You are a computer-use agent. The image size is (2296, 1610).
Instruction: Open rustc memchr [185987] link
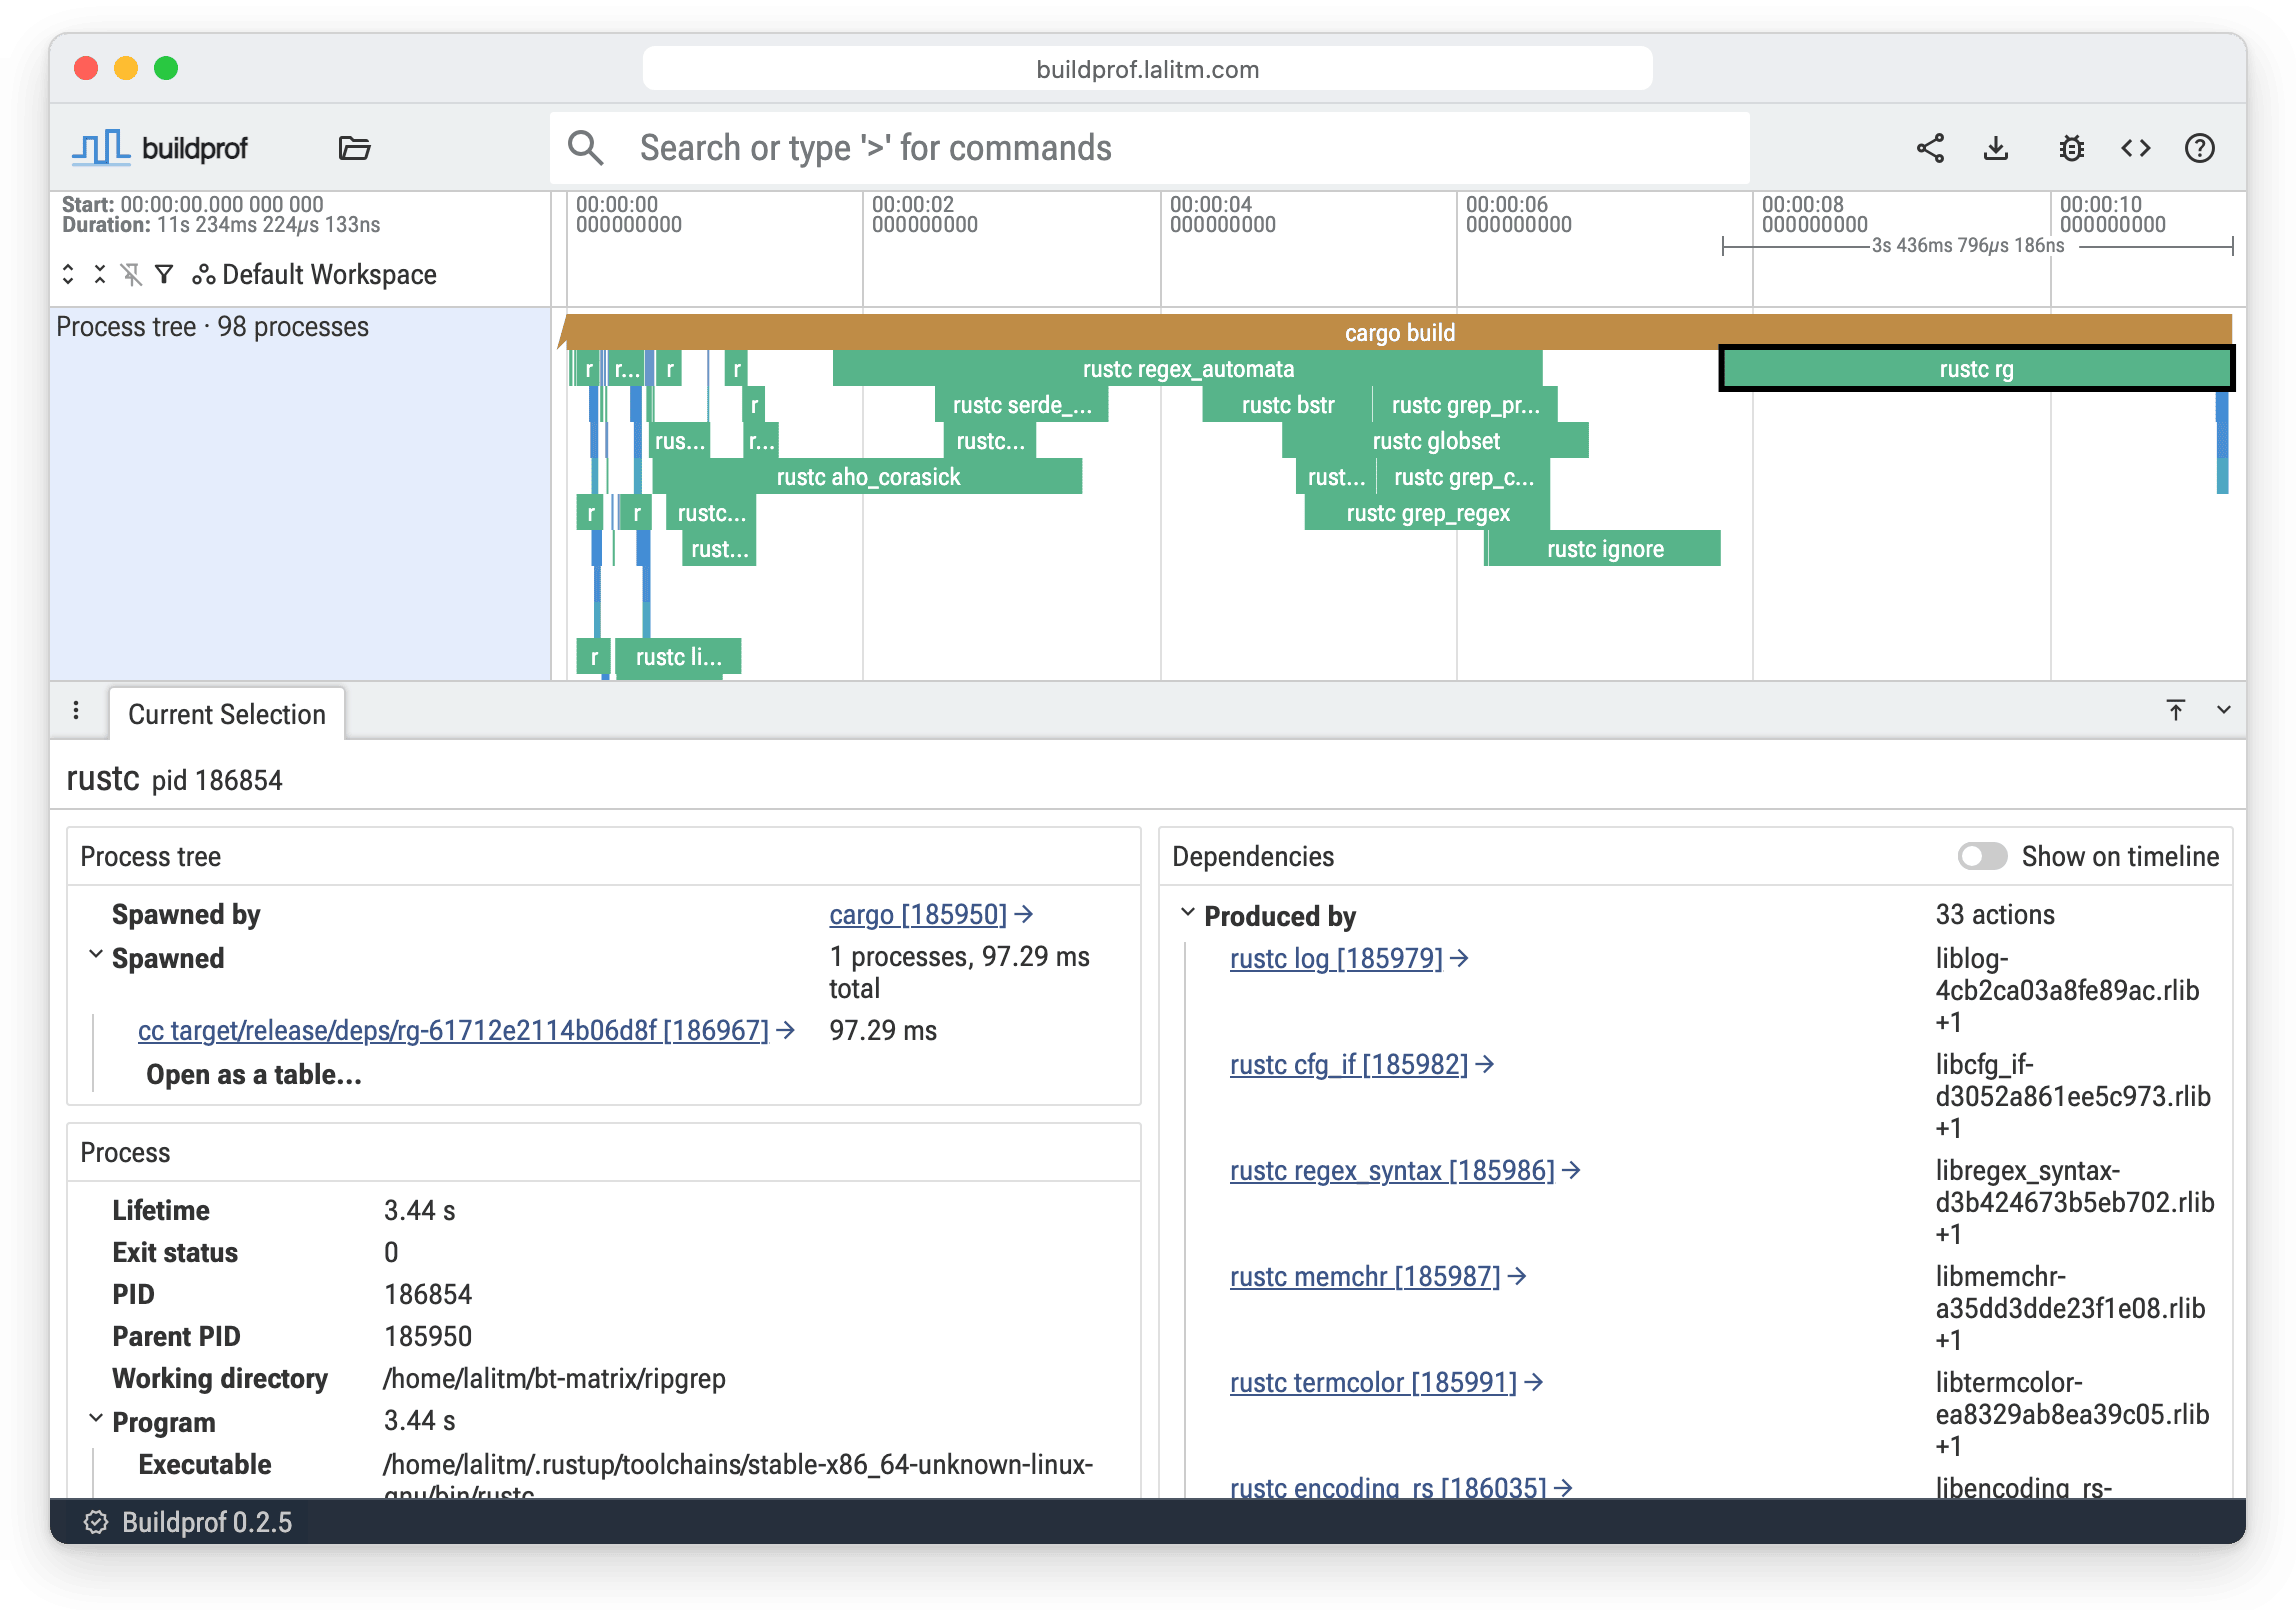(x=1365, y=1276)
